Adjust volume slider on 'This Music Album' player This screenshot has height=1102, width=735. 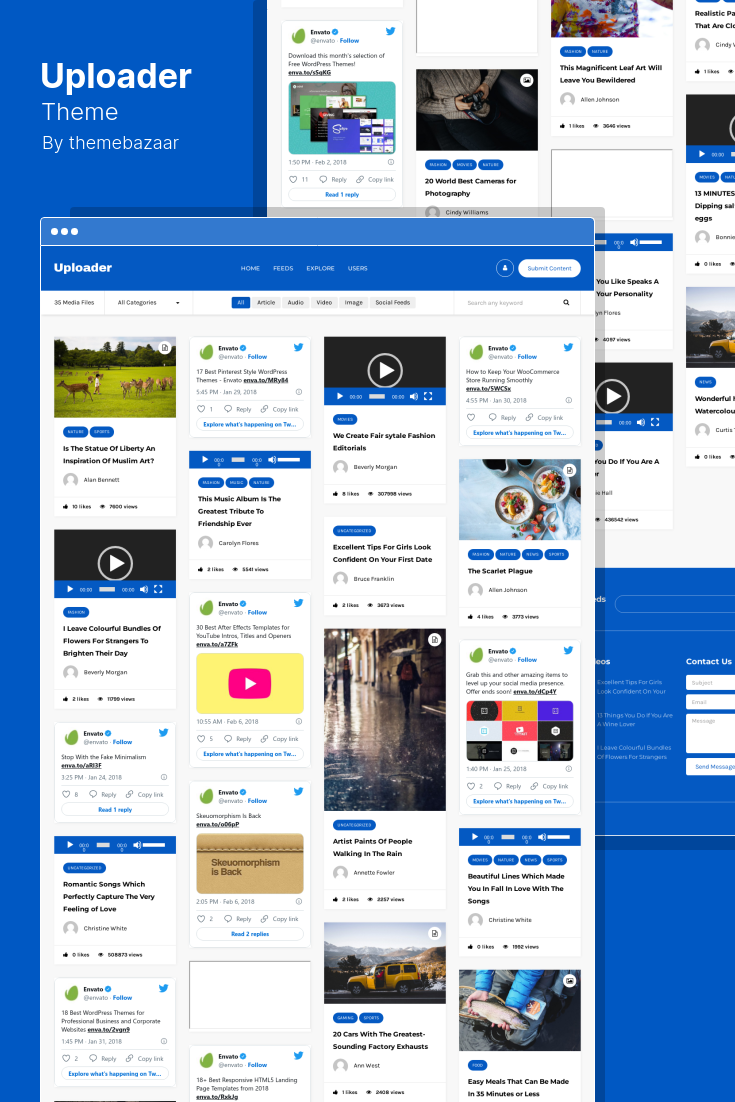289,460
